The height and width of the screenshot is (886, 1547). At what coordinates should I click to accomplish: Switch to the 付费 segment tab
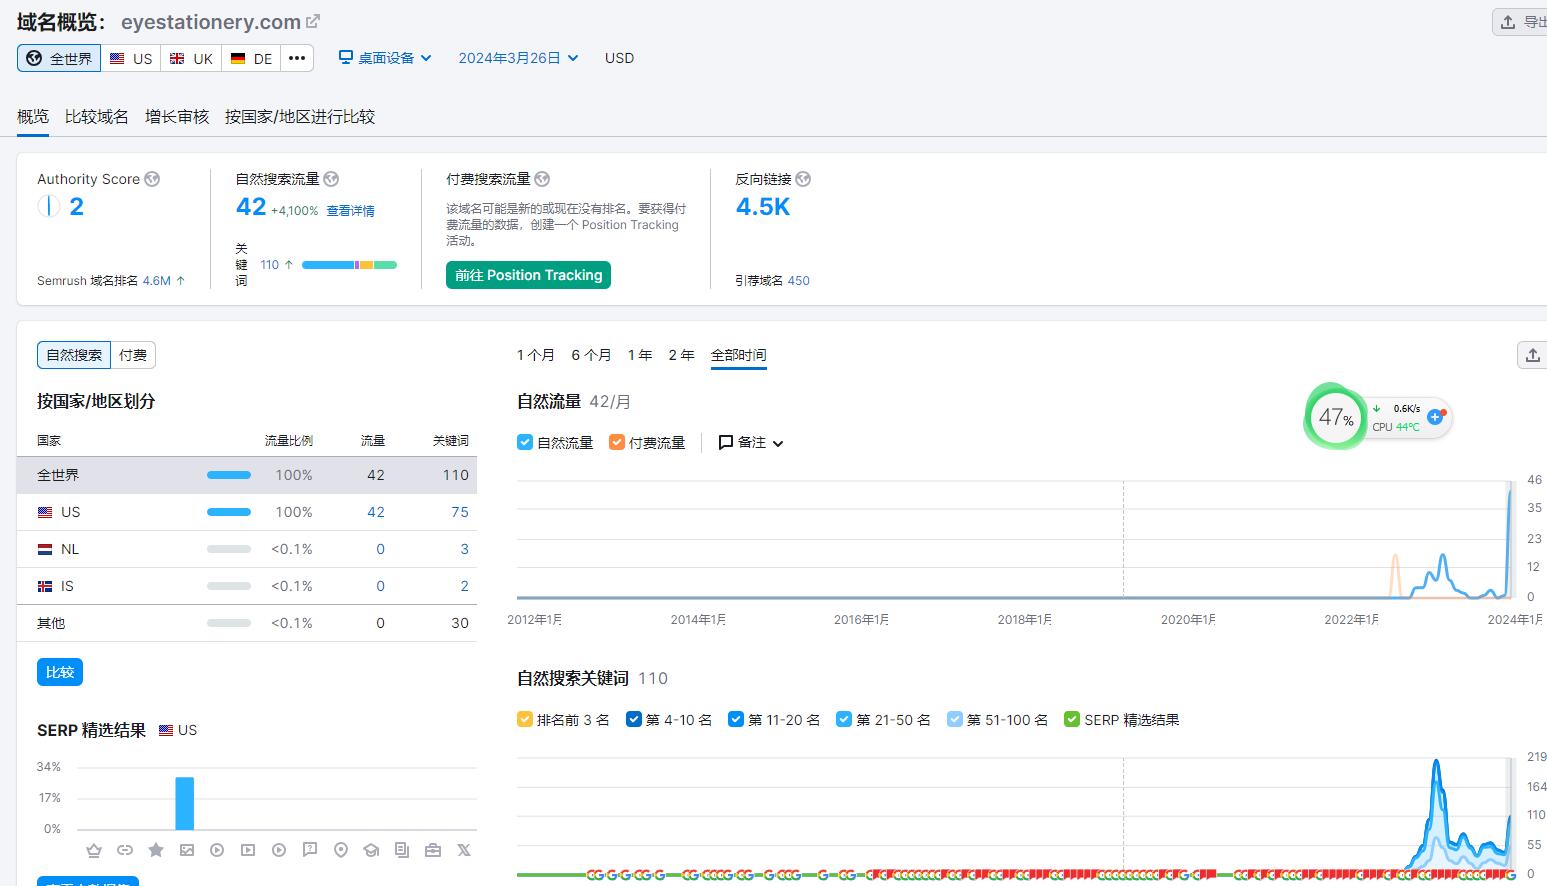coord(133,355)
